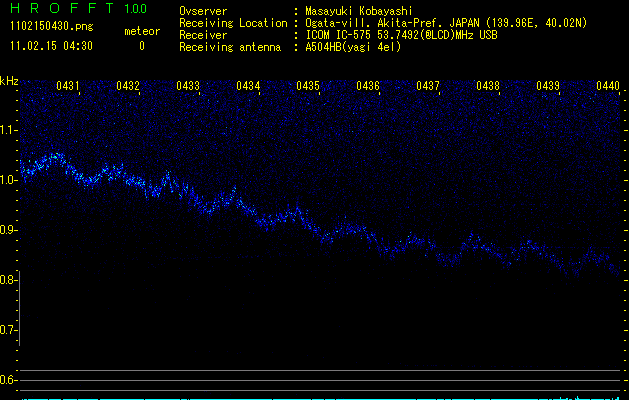Click the meteor count label
Screen dimensions: 629x400
pos(142,31)
